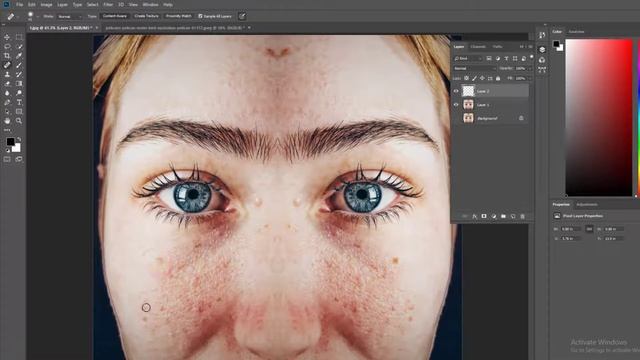Toggle pressure for size in options bar
Screen dimensions: 640x360
tap(242, 16)
